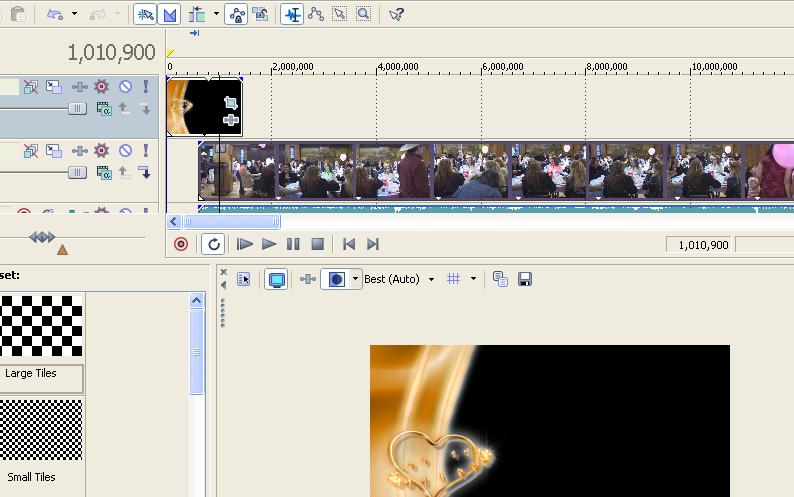Viewport: 794px width, 497px height.
Task: Click the Play button
Action: click(x=269, y=244)
